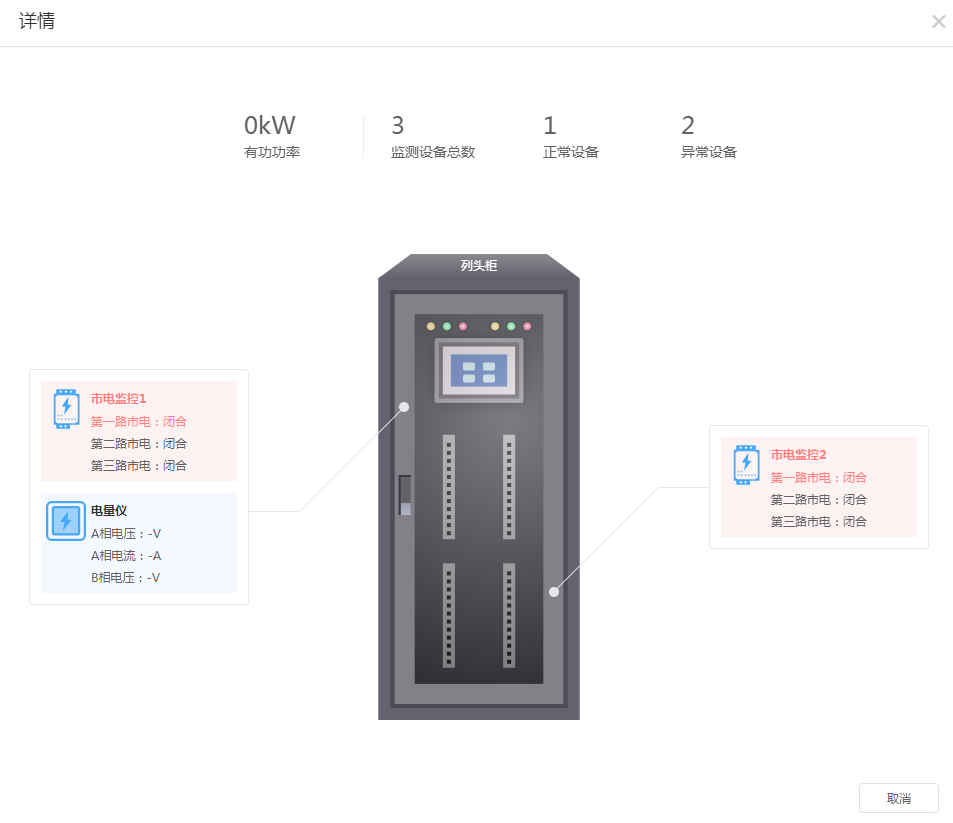Click the 列头柜 cabinet label

[x=479, y=266]
